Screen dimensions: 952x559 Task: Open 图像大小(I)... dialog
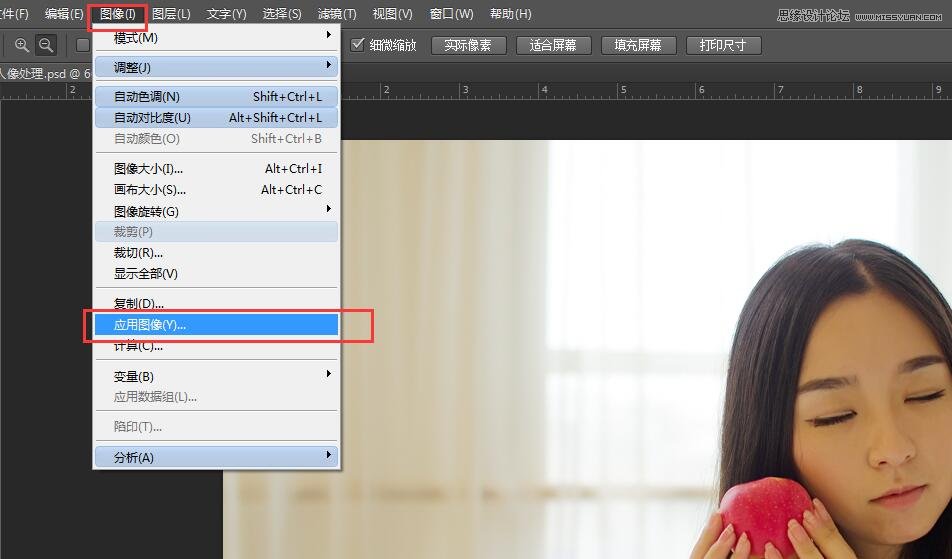pyautogui.click(x=215, y=169)
